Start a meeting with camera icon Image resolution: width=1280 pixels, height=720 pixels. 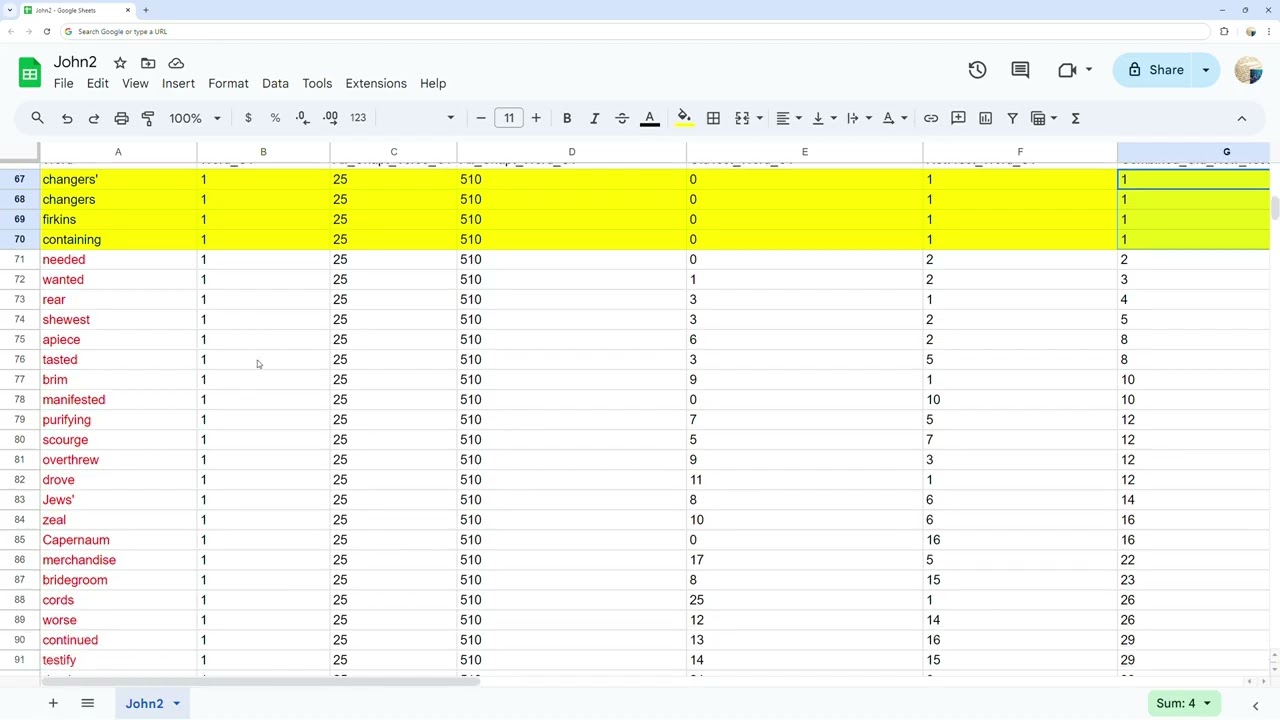(x=1067, y=70)
